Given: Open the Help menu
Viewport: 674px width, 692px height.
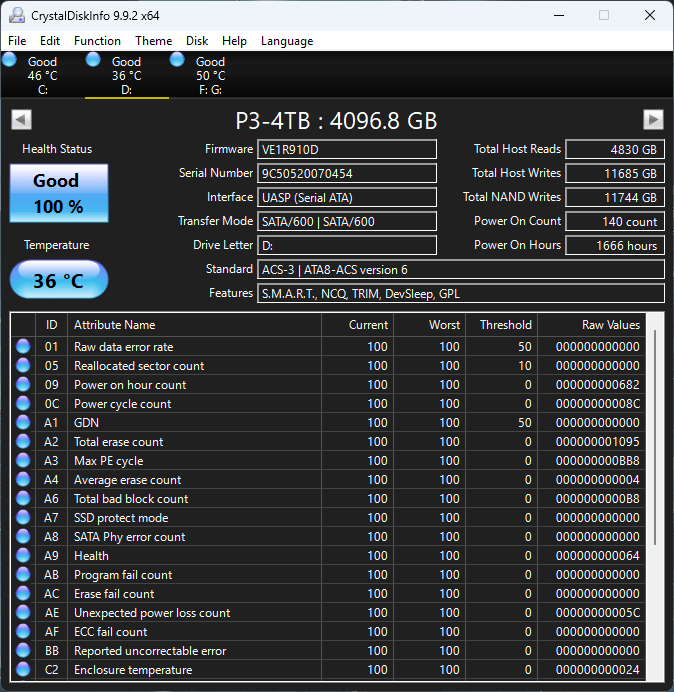Looking at the screenshot, I should click(x=234, y=41).
